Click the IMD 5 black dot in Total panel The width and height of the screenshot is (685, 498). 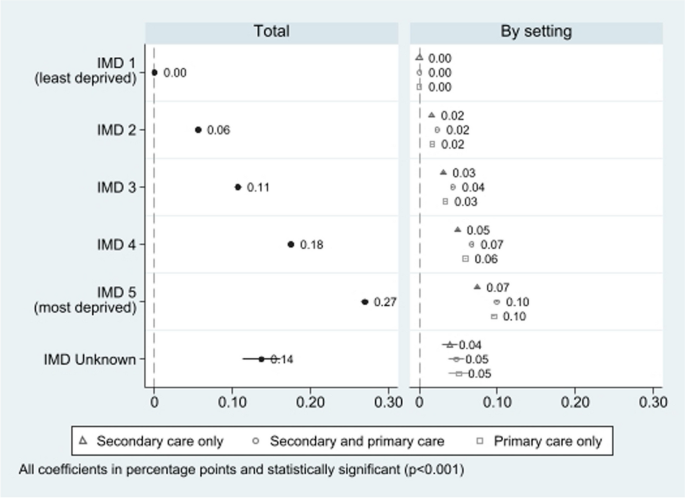[x=365, y=301]
